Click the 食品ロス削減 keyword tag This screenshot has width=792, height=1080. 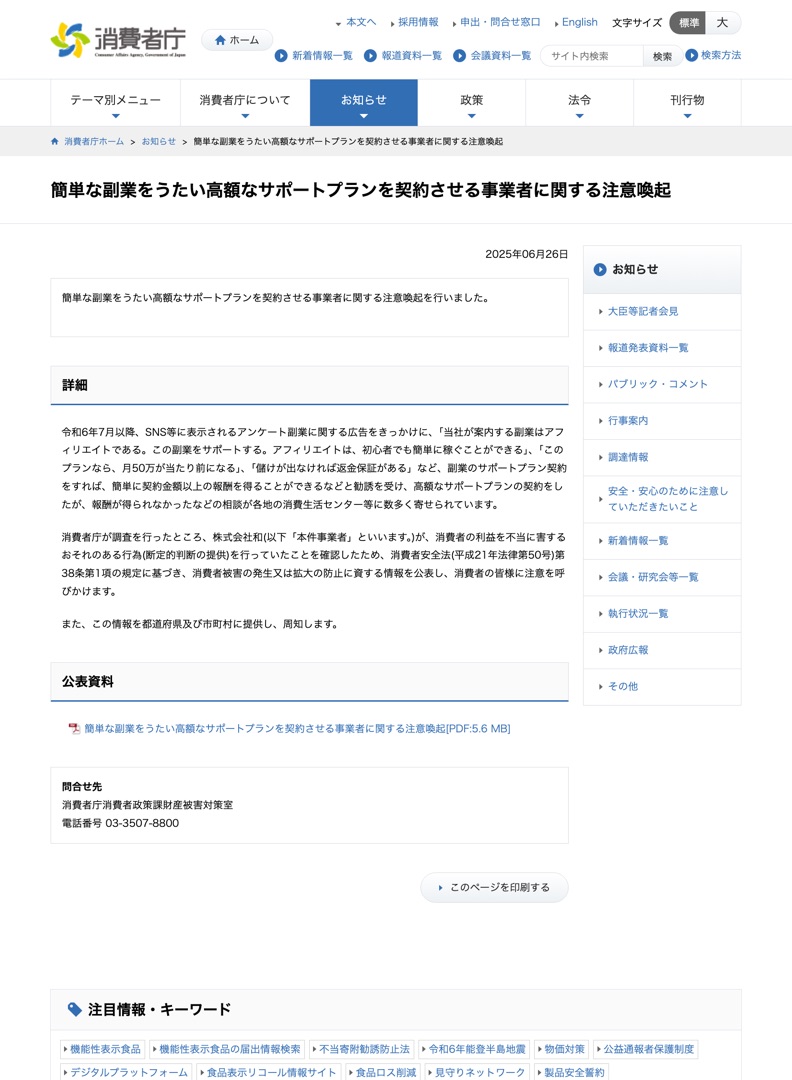coord(383,1072)
